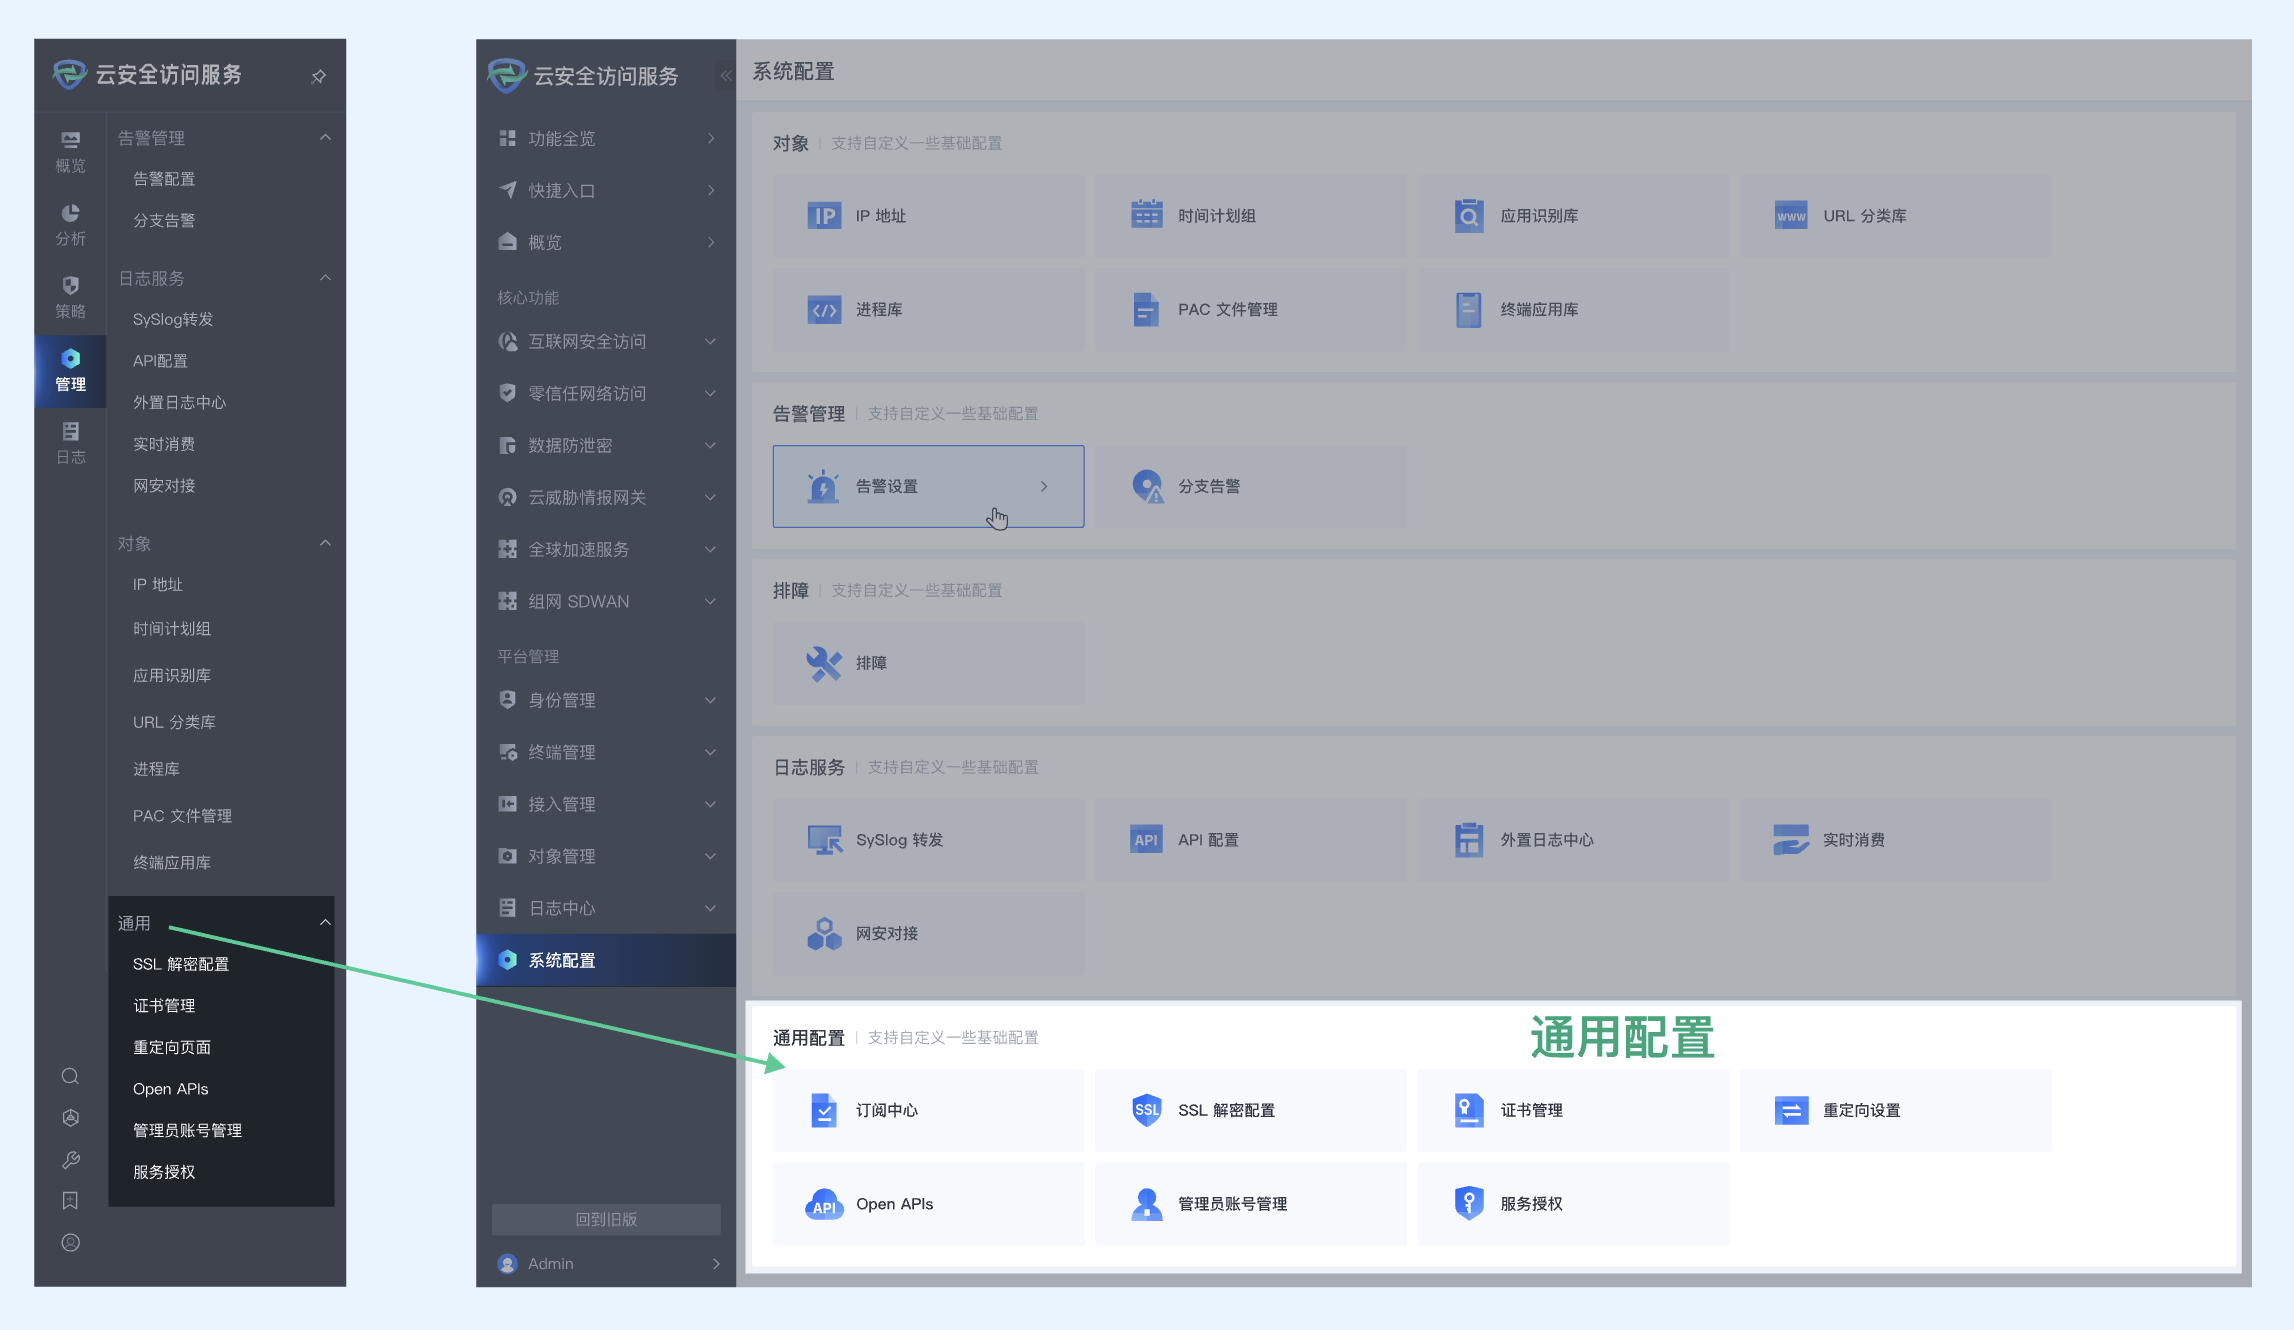The image size is (2294, 1330).
Task: Click the search icon at the sidebar bottom
Action: [x=70, y=1076]
